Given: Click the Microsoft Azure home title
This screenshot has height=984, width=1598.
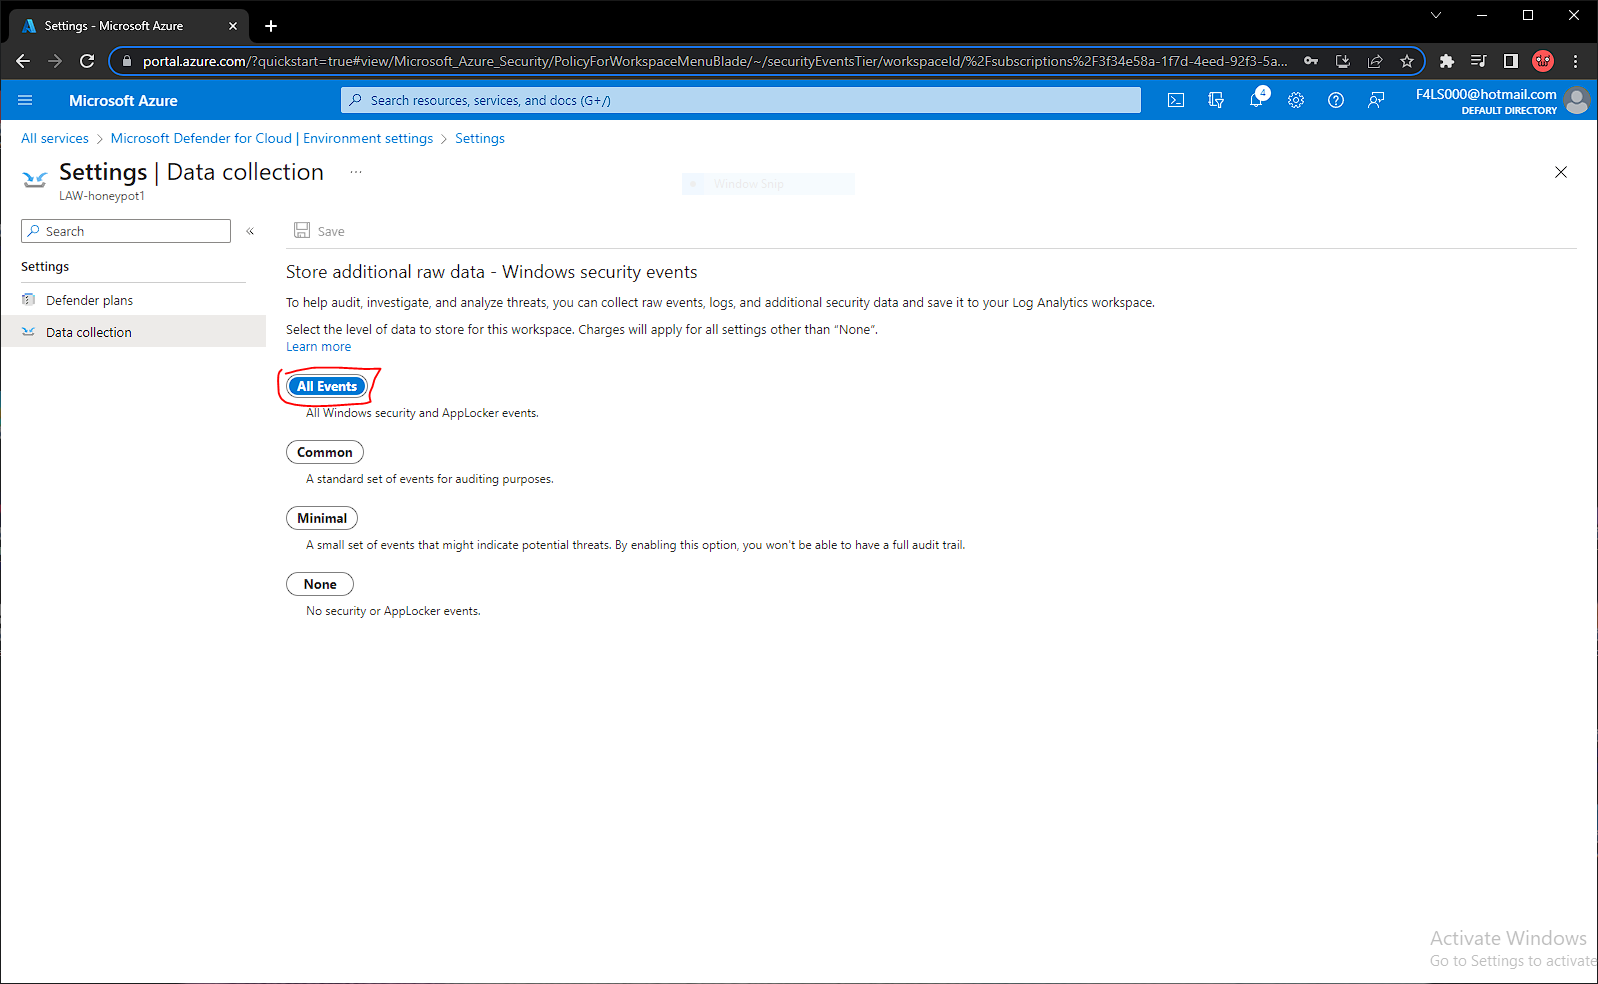Looking at the screenshot, I should click(x=123, y=100).
